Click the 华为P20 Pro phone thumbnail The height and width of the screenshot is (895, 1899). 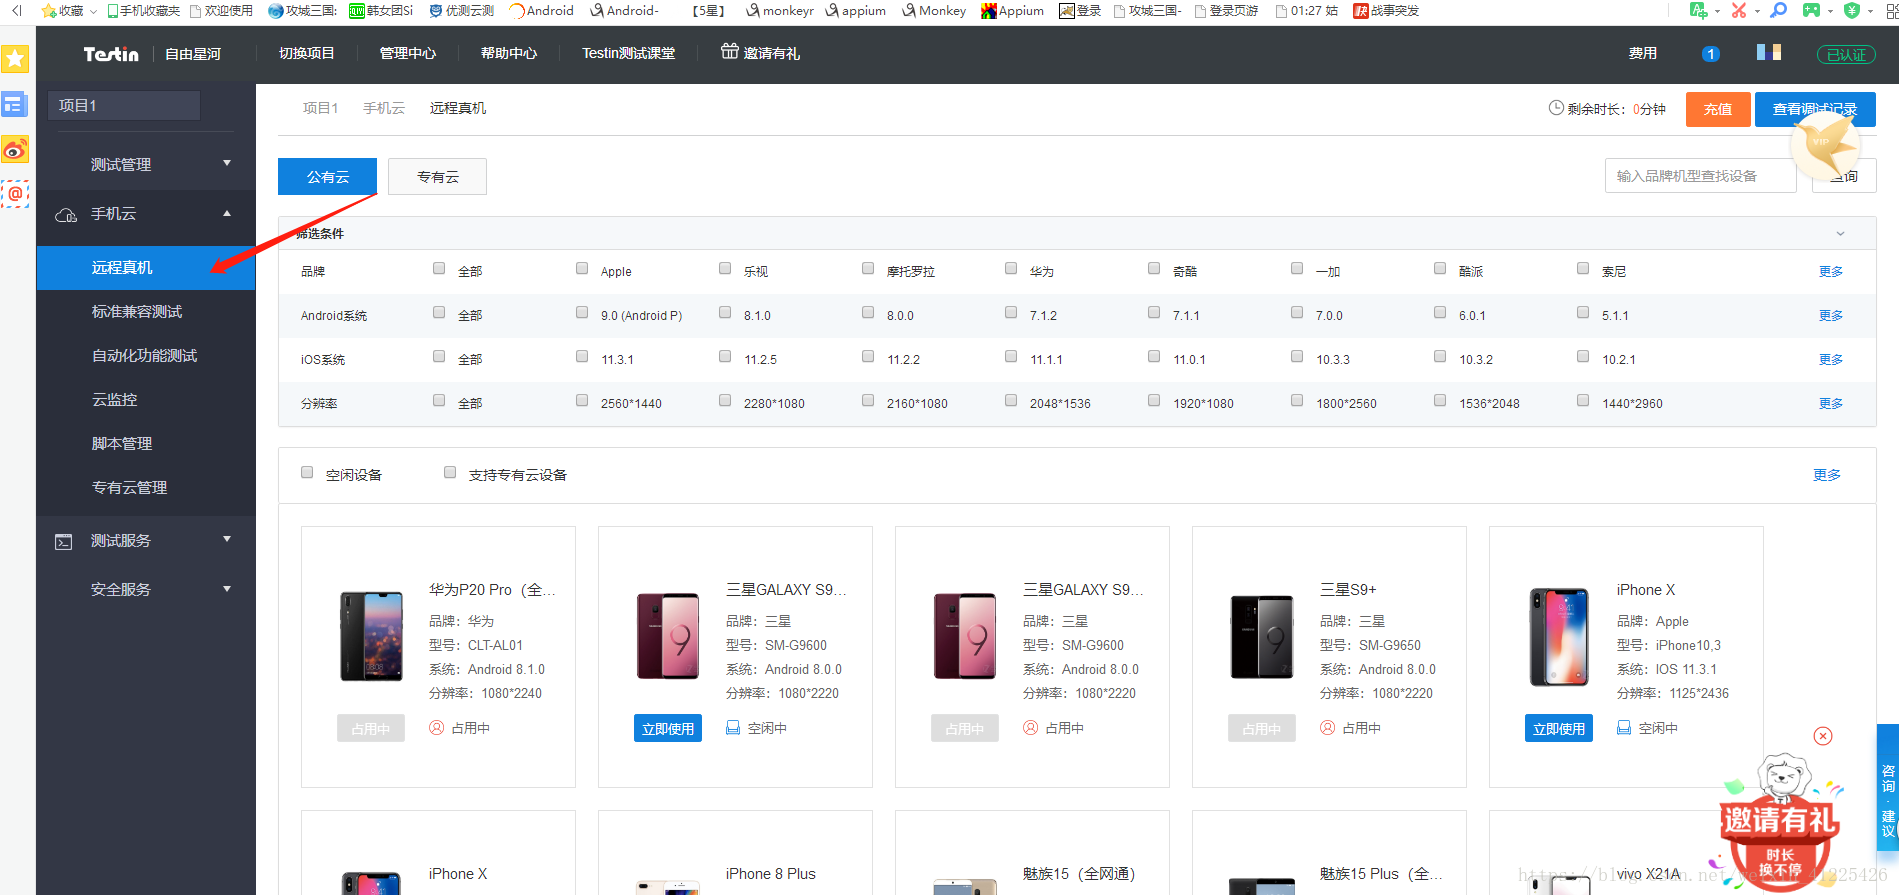[x=372, y=637]
